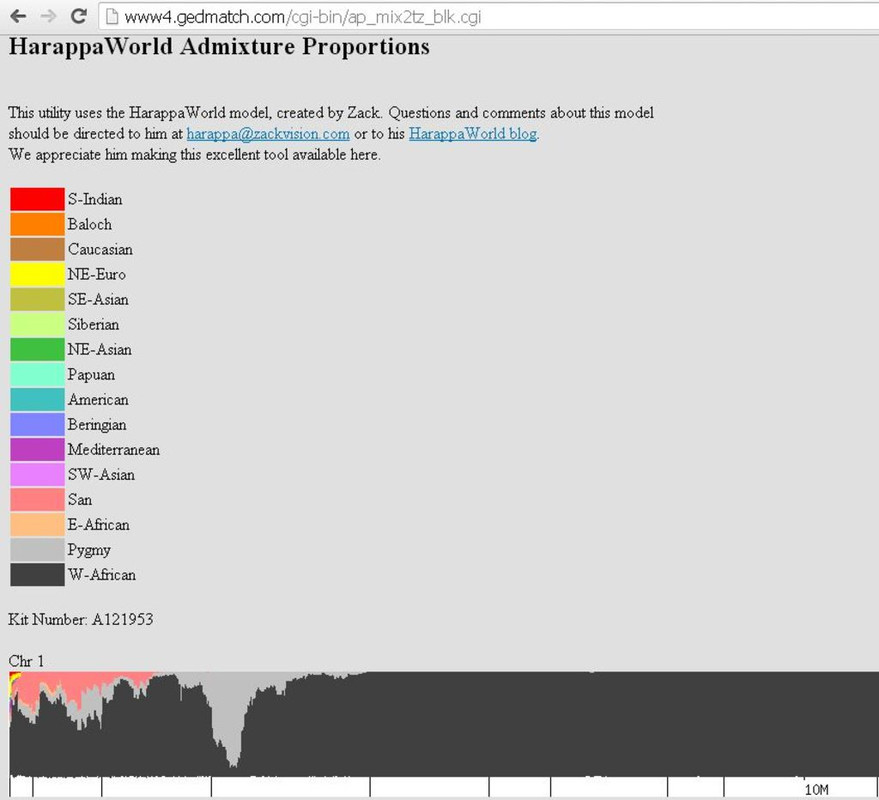
Task: Click the Caucasian legend label
Action: click(x=100, y=249)
